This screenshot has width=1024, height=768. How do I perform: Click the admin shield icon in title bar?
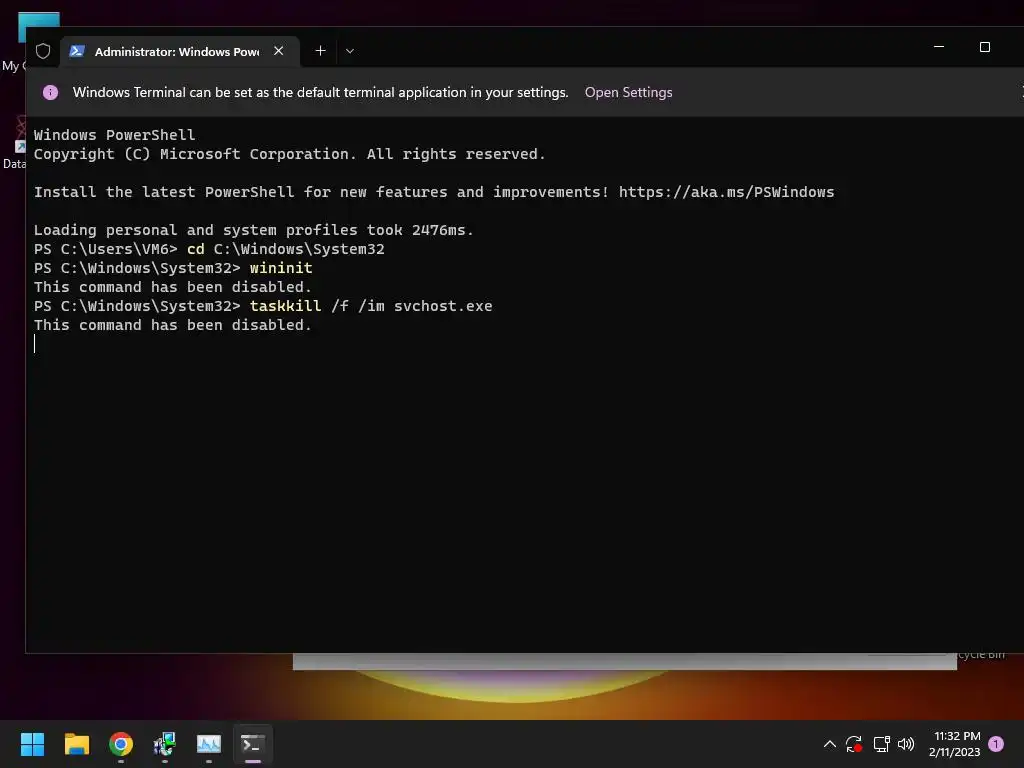[x=43, y=51]
